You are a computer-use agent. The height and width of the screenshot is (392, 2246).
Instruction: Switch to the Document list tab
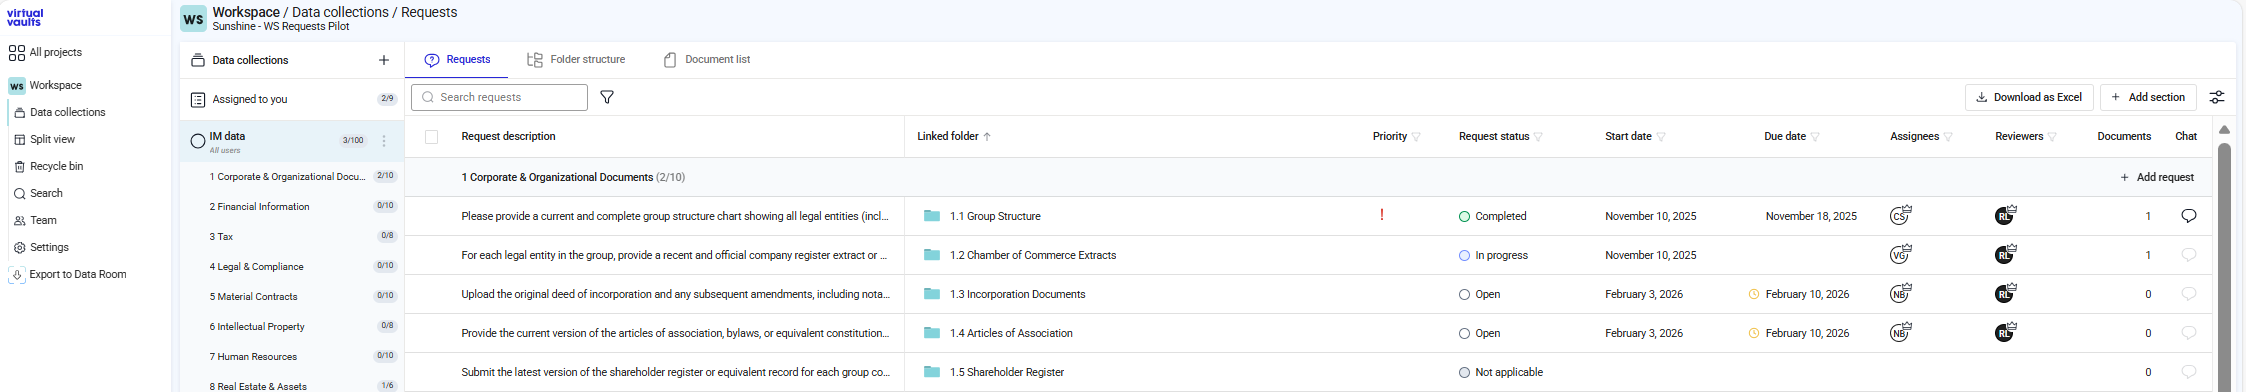[x=707, y=60]
